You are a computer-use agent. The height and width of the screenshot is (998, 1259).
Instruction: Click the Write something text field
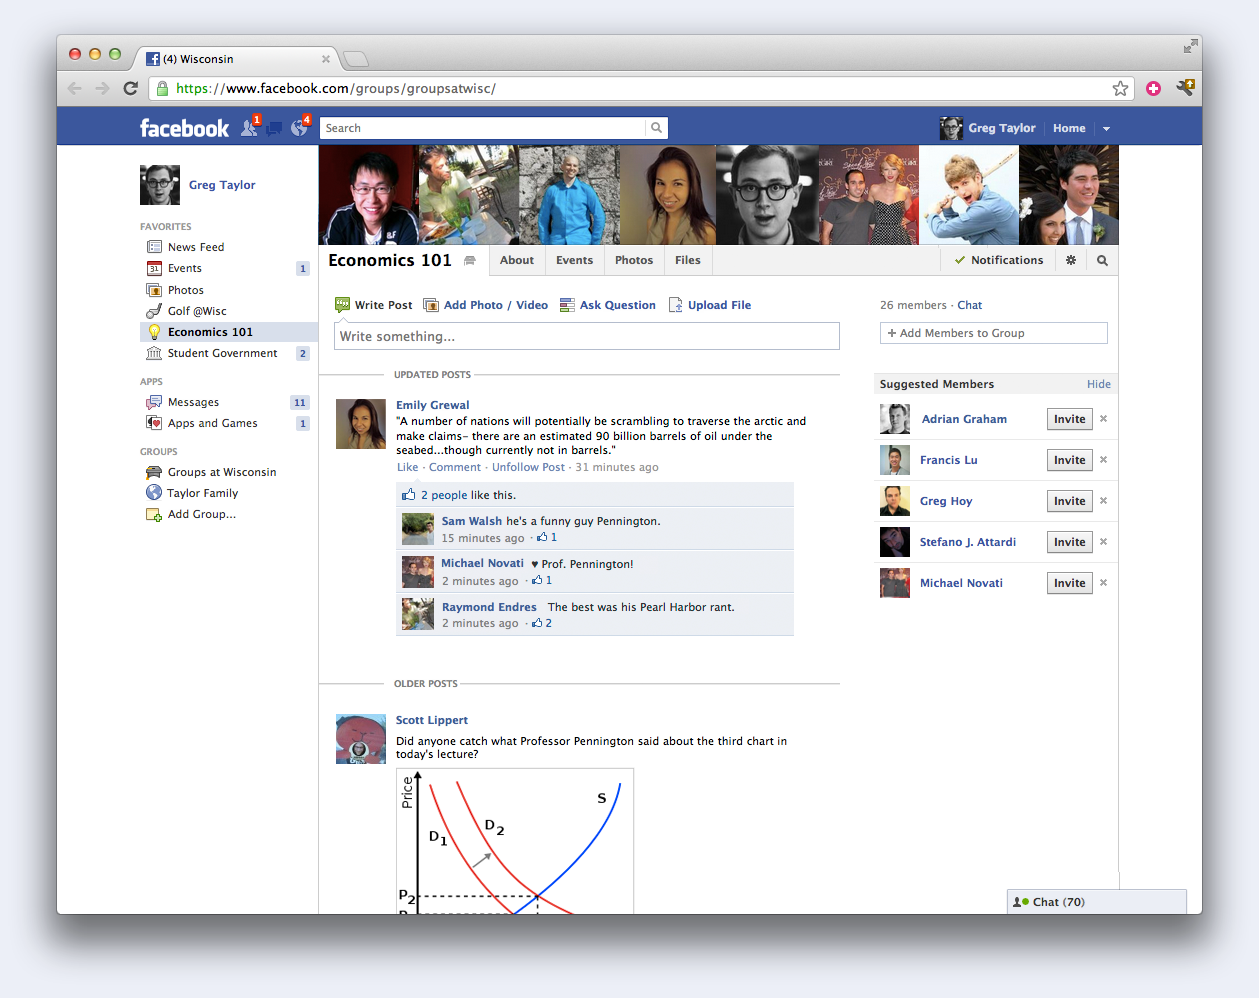click(586, 336)
